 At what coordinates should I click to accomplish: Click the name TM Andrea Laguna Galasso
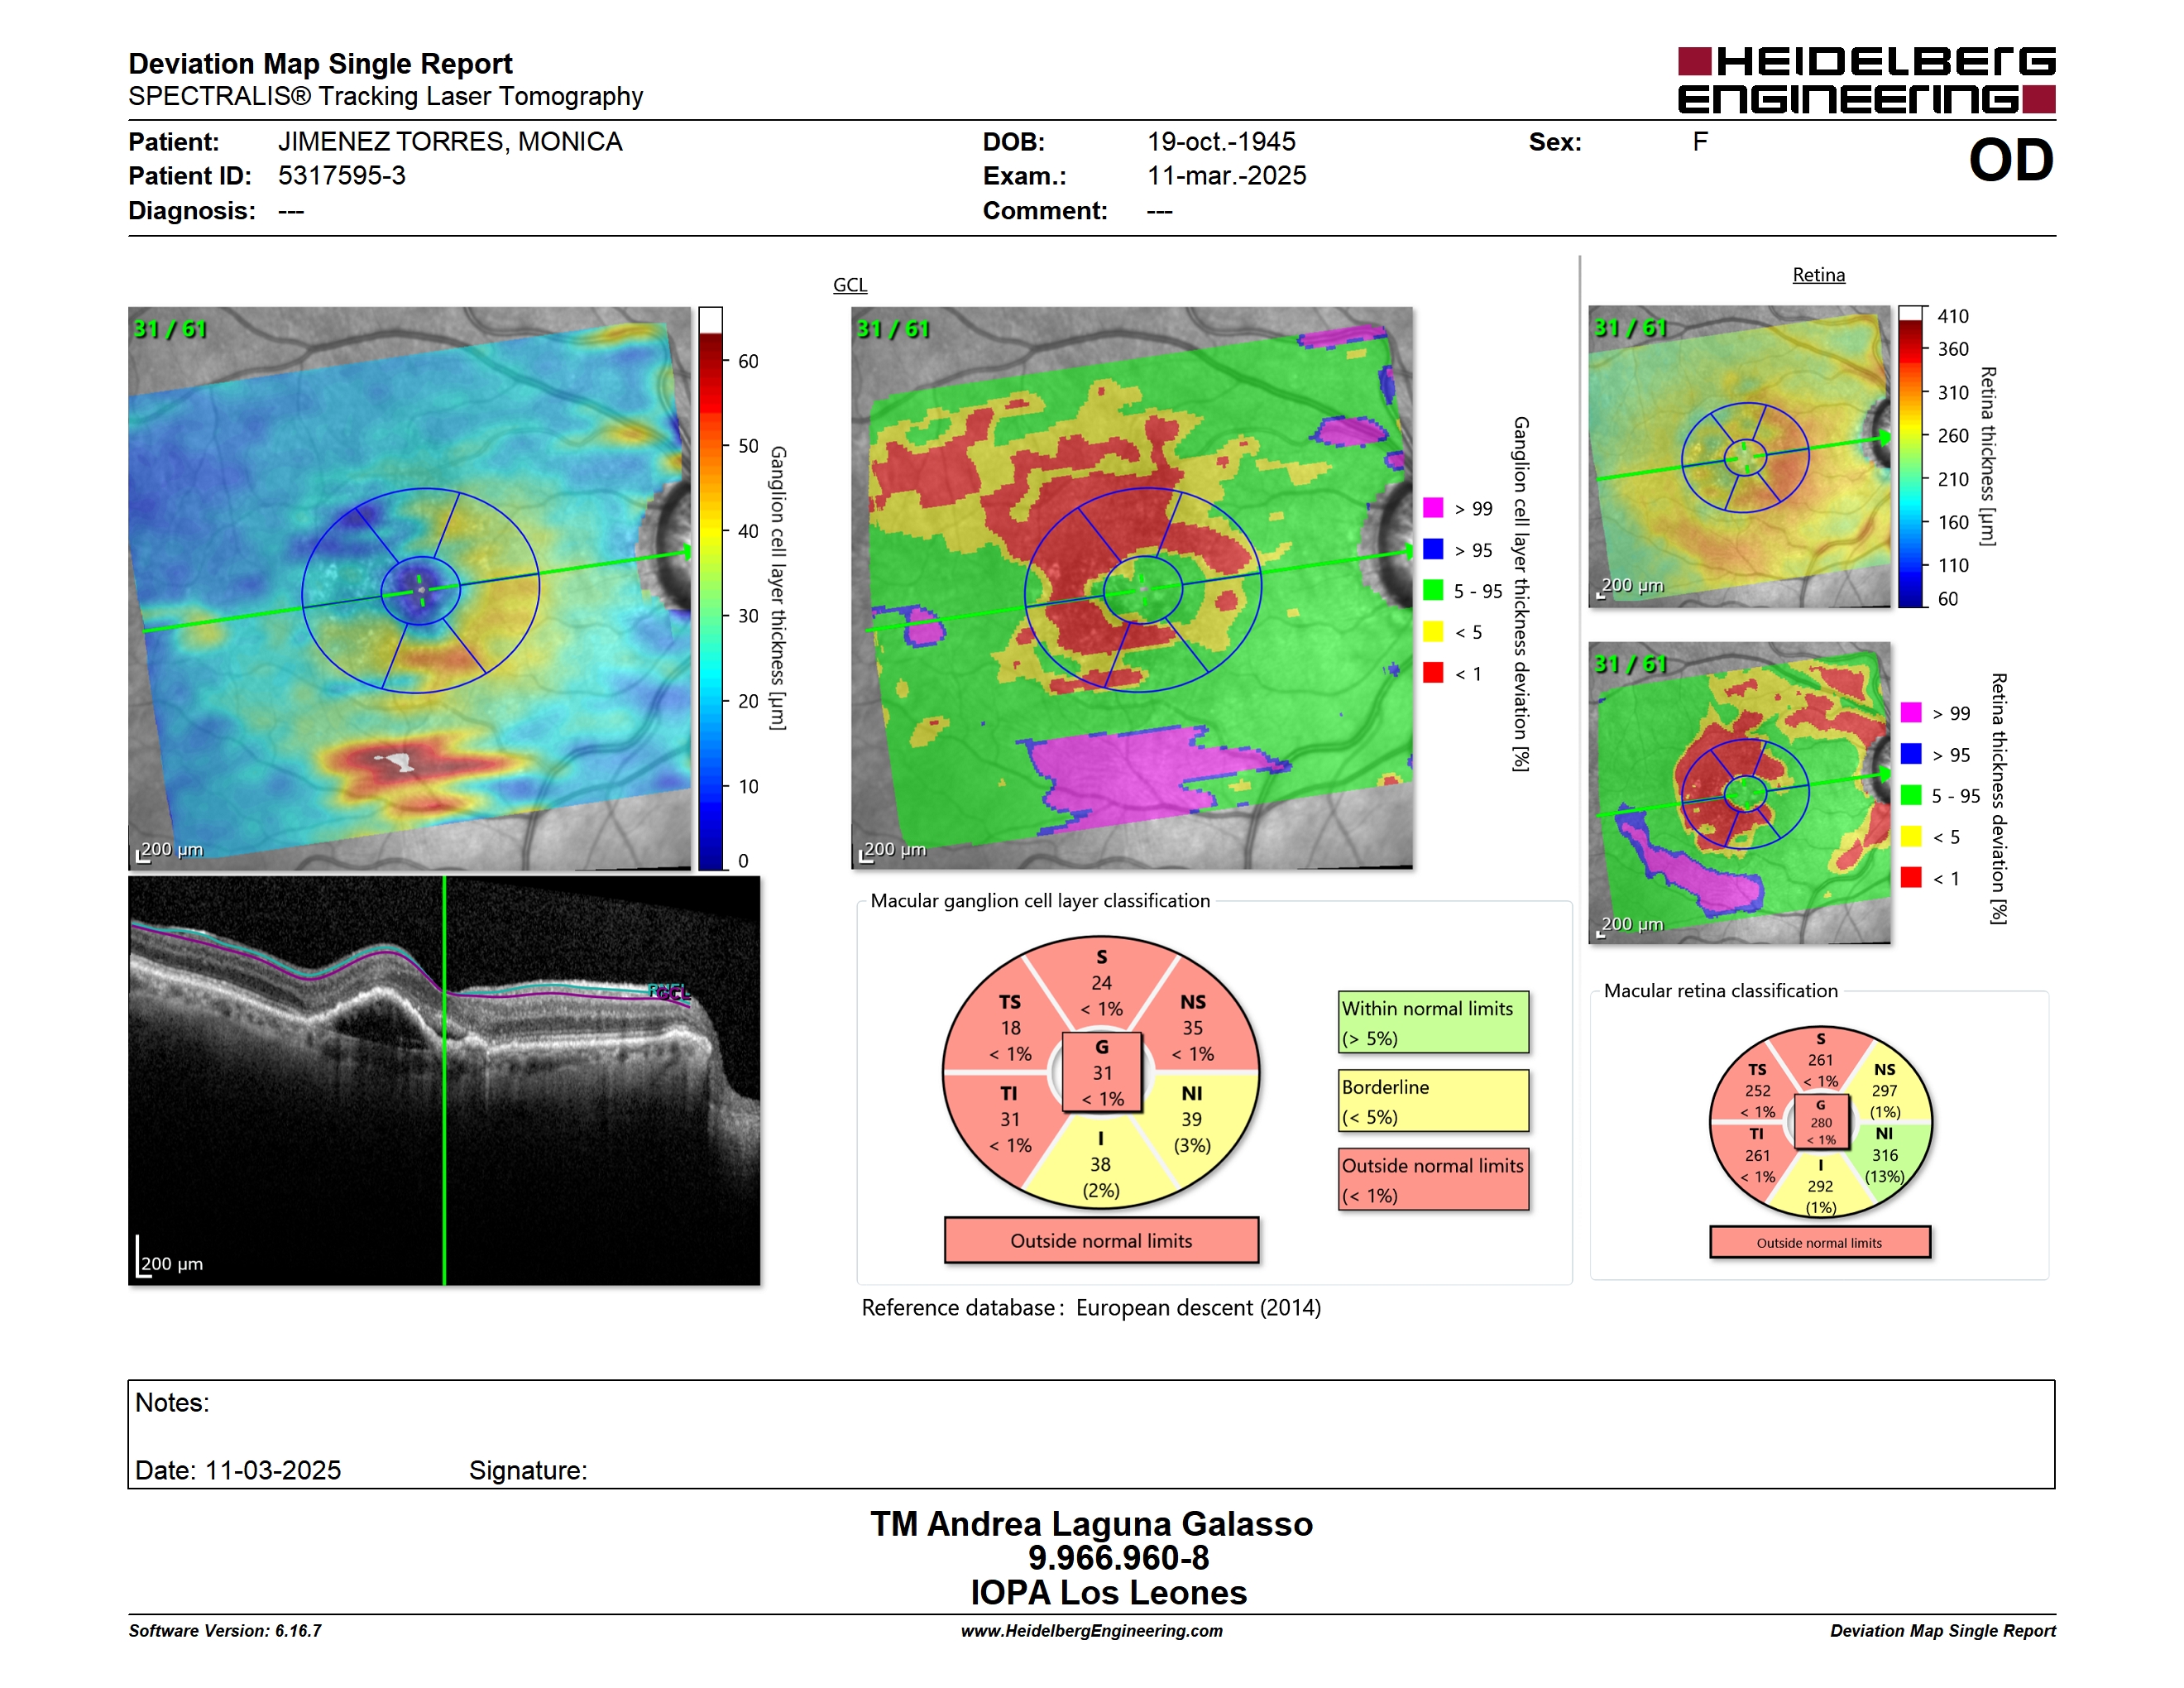point(1091,1524)
